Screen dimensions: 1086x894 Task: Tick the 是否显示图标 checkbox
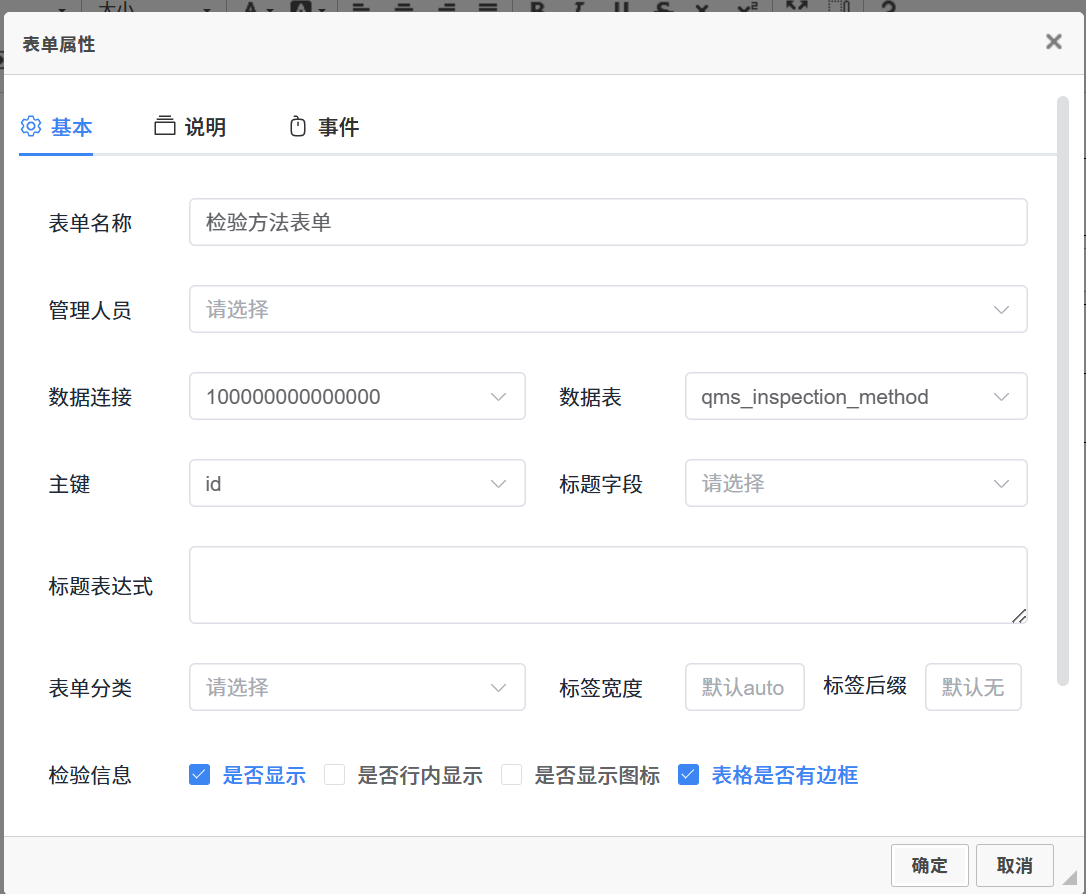(x=512, y=775)
